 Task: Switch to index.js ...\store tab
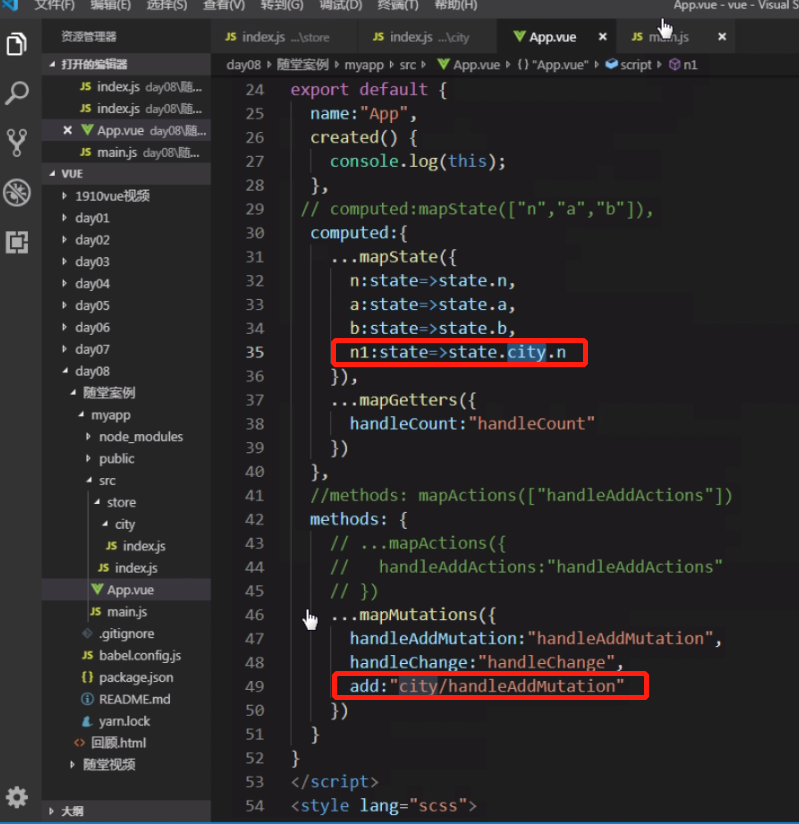point(284,37)
